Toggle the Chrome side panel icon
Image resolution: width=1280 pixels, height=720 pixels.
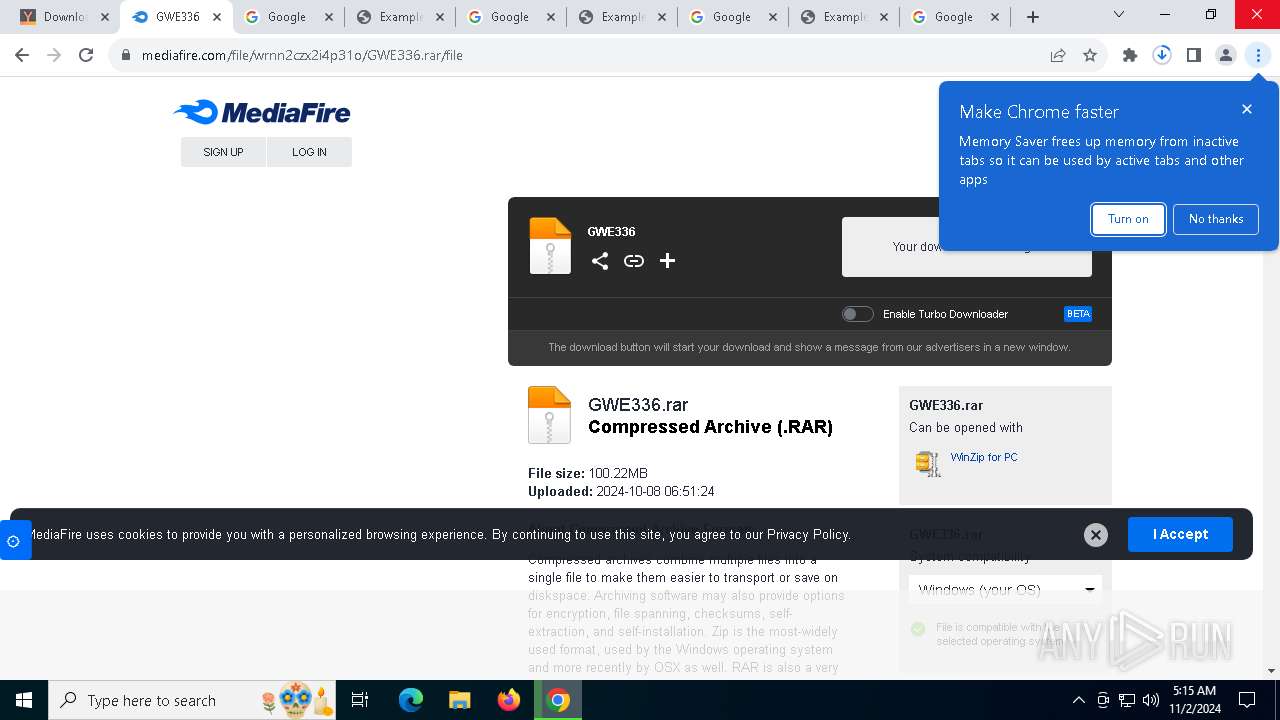click(x=1194, y=55)
